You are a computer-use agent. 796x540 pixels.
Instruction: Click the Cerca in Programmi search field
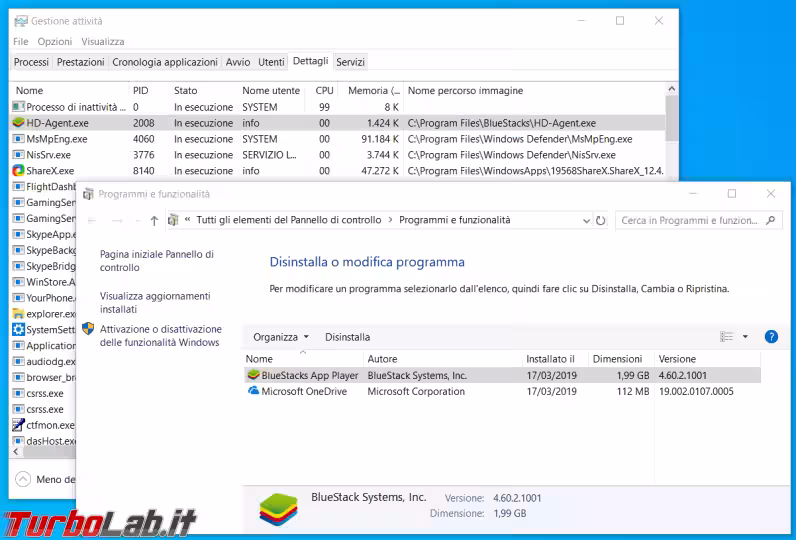(x=699, y=220)
